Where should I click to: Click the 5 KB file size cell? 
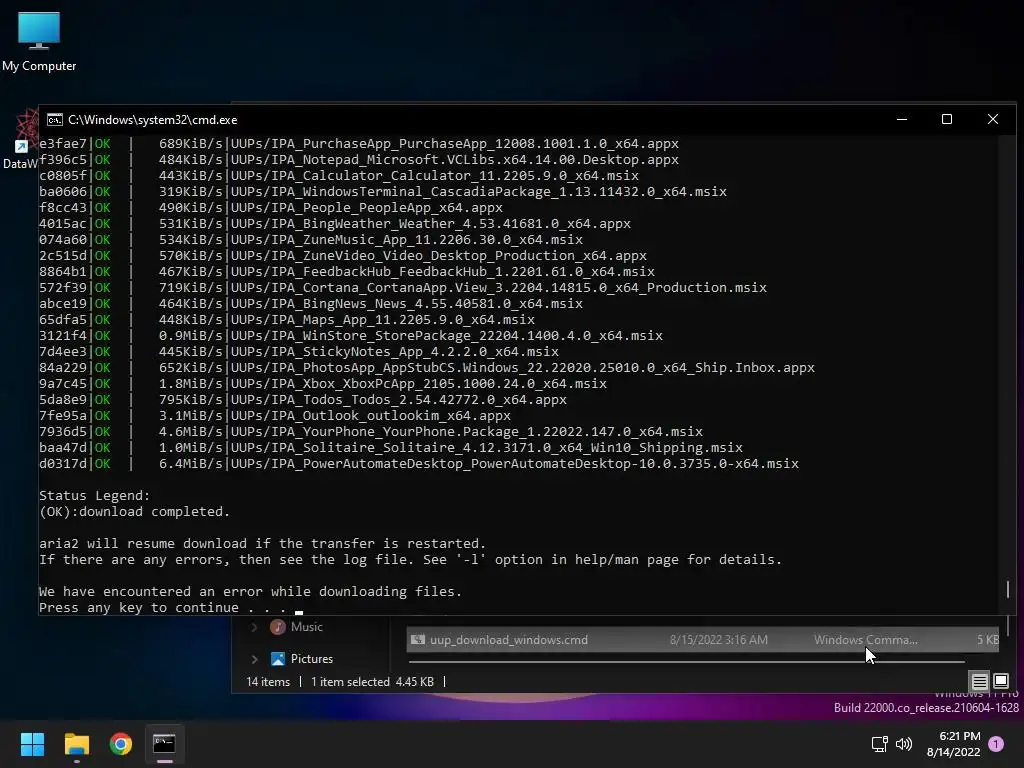[x=987, y=640]
